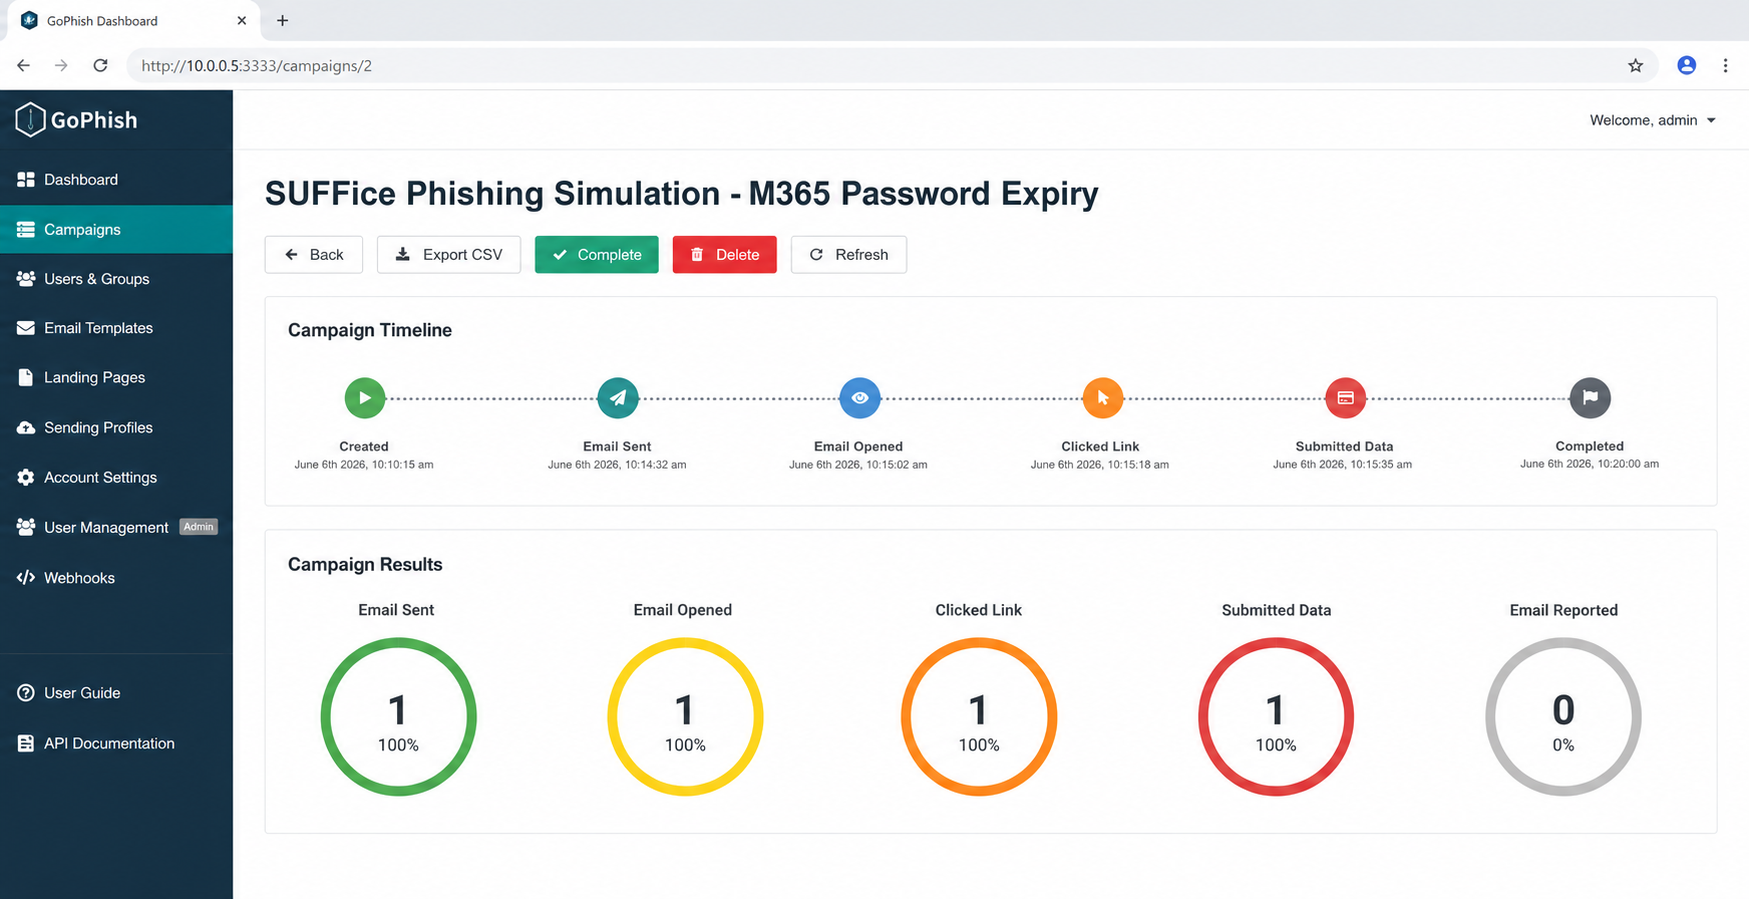Select Campaigns in the sidebar
This screenshot has height=899, width=1749.
(116, 229)
